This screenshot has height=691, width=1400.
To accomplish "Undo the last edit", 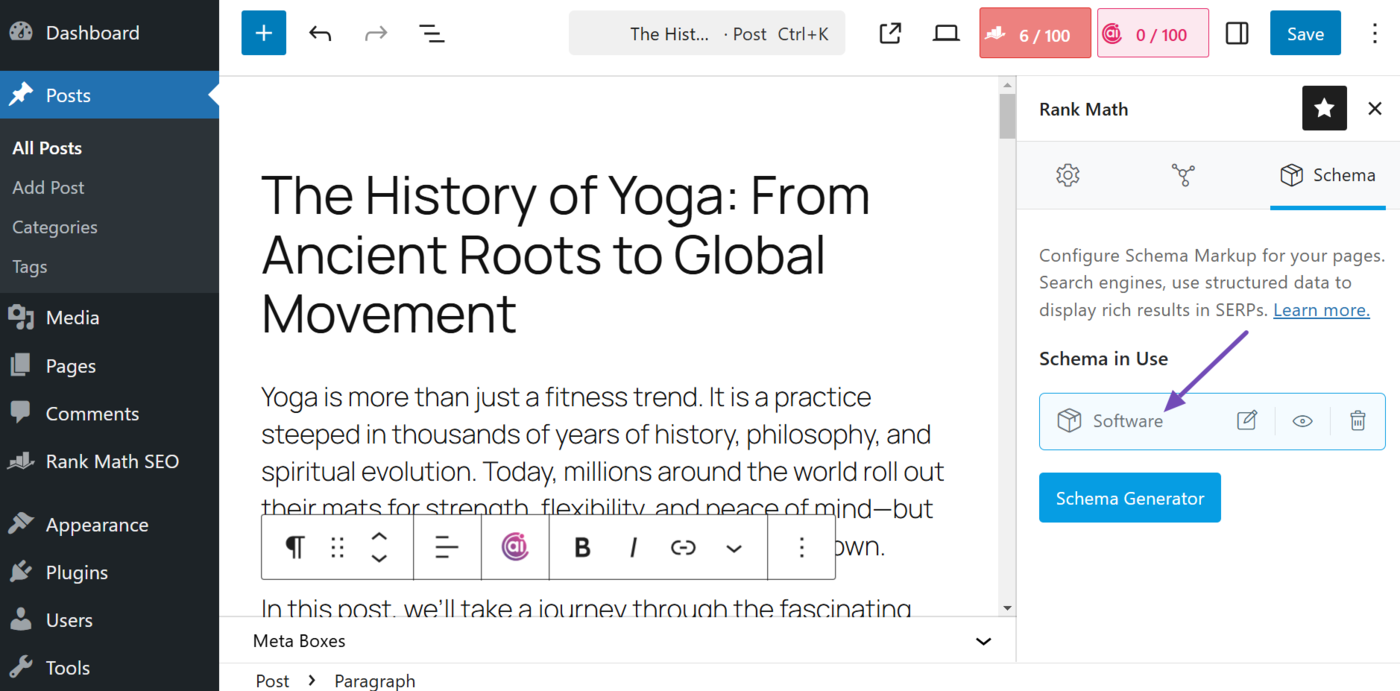I will coord(320,34).
